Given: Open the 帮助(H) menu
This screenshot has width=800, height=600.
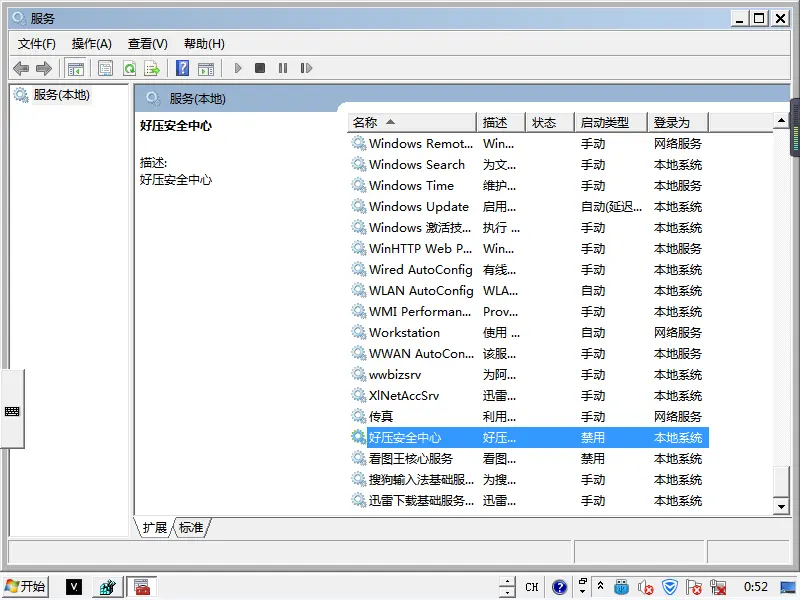Looking at the screenshot, I should tap(204, 44).
